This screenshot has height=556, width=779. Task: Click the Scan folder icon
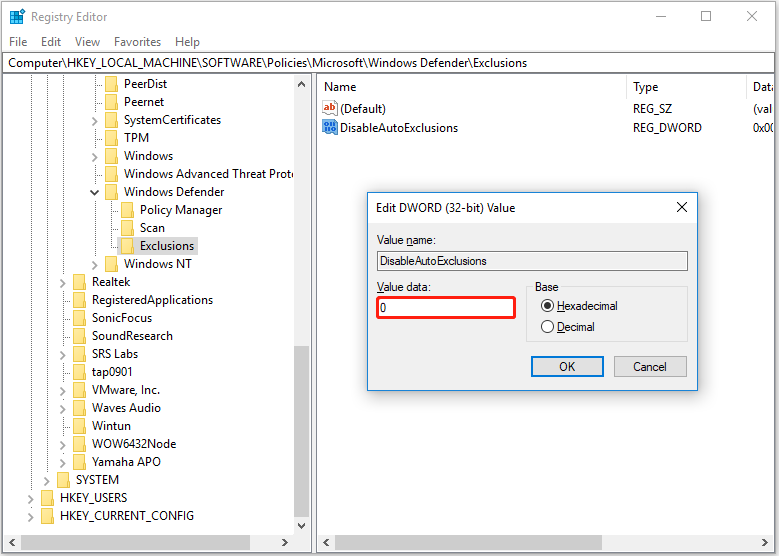coord(128,228)
